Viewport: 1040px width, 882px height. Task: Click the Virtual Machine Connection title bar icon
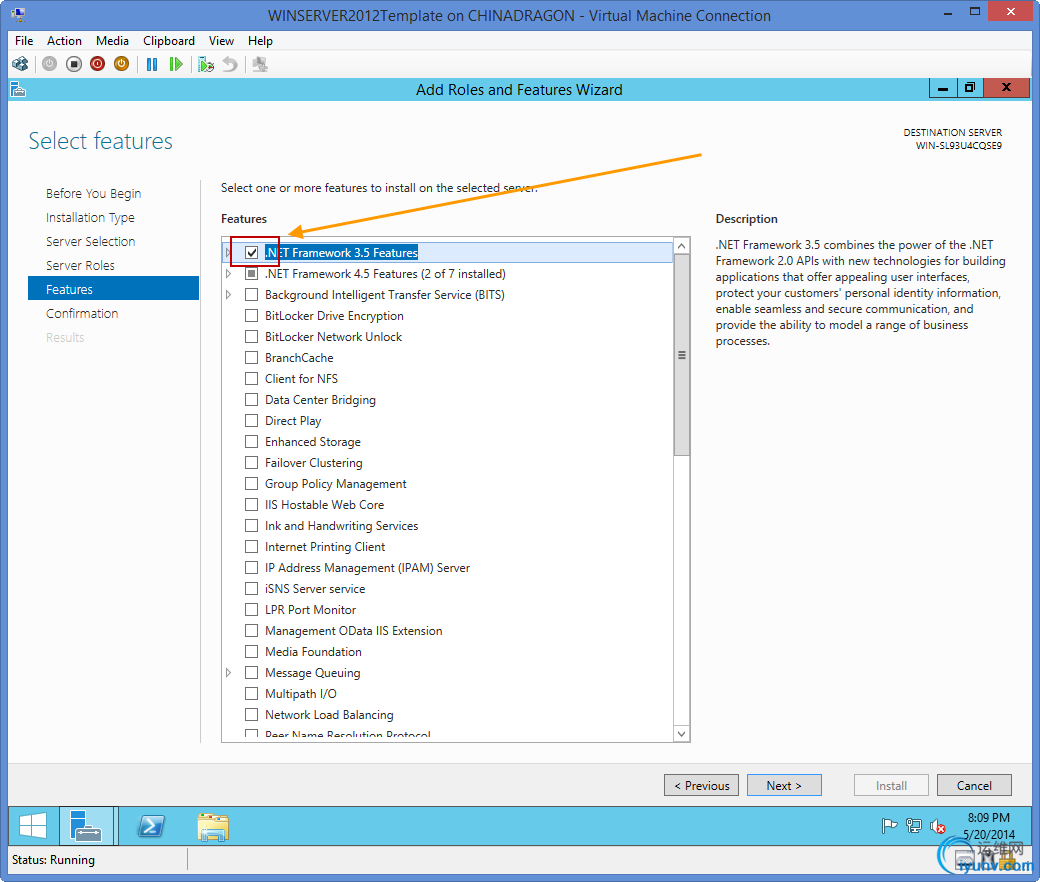point(18,15)
